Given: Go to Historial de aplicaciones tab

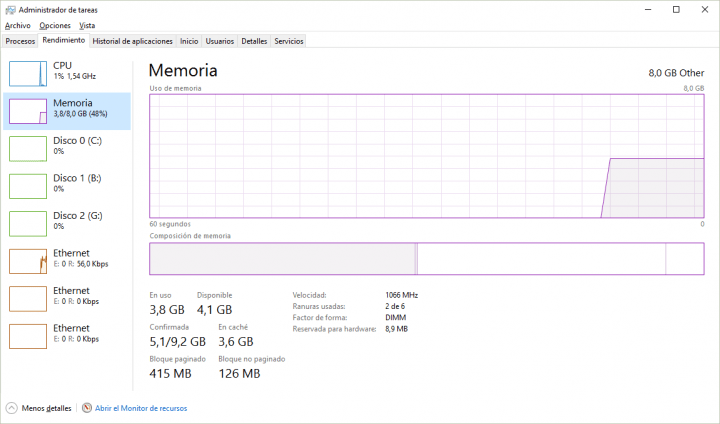Looking at the screenshot, I should (133, 41).
